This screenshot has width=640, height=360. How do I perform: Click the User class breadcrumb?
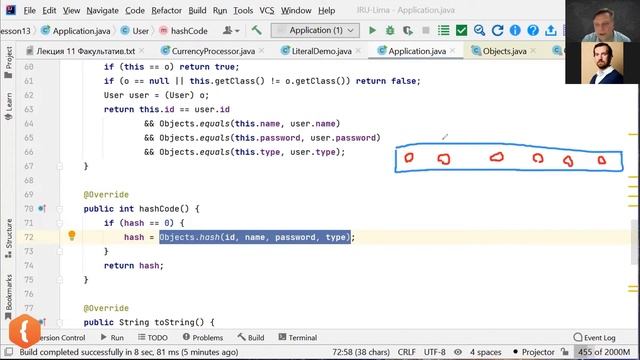(x=135, y=31)
